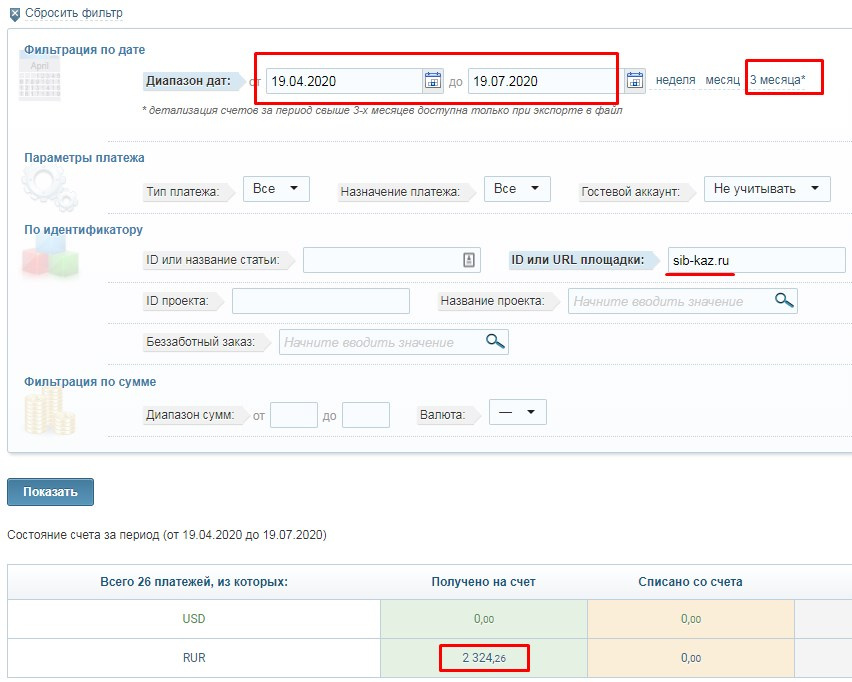Screen dimensions: 852x682
Task: Click the Диапазон сумм label
Action: (190, 415)
